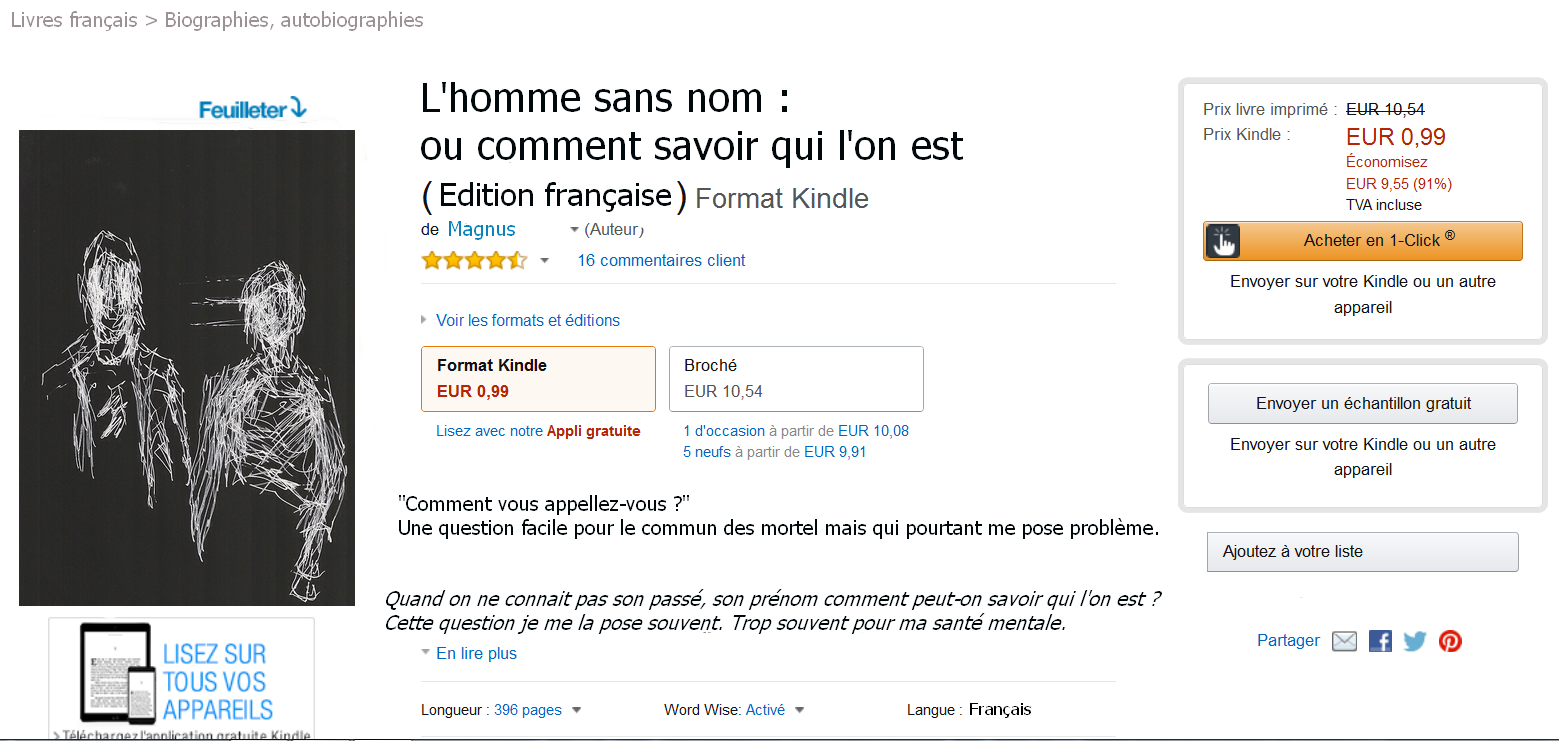Click the book cover thumbnail
This screenshot has width=1559, height=741.
(x=187, y=367)
